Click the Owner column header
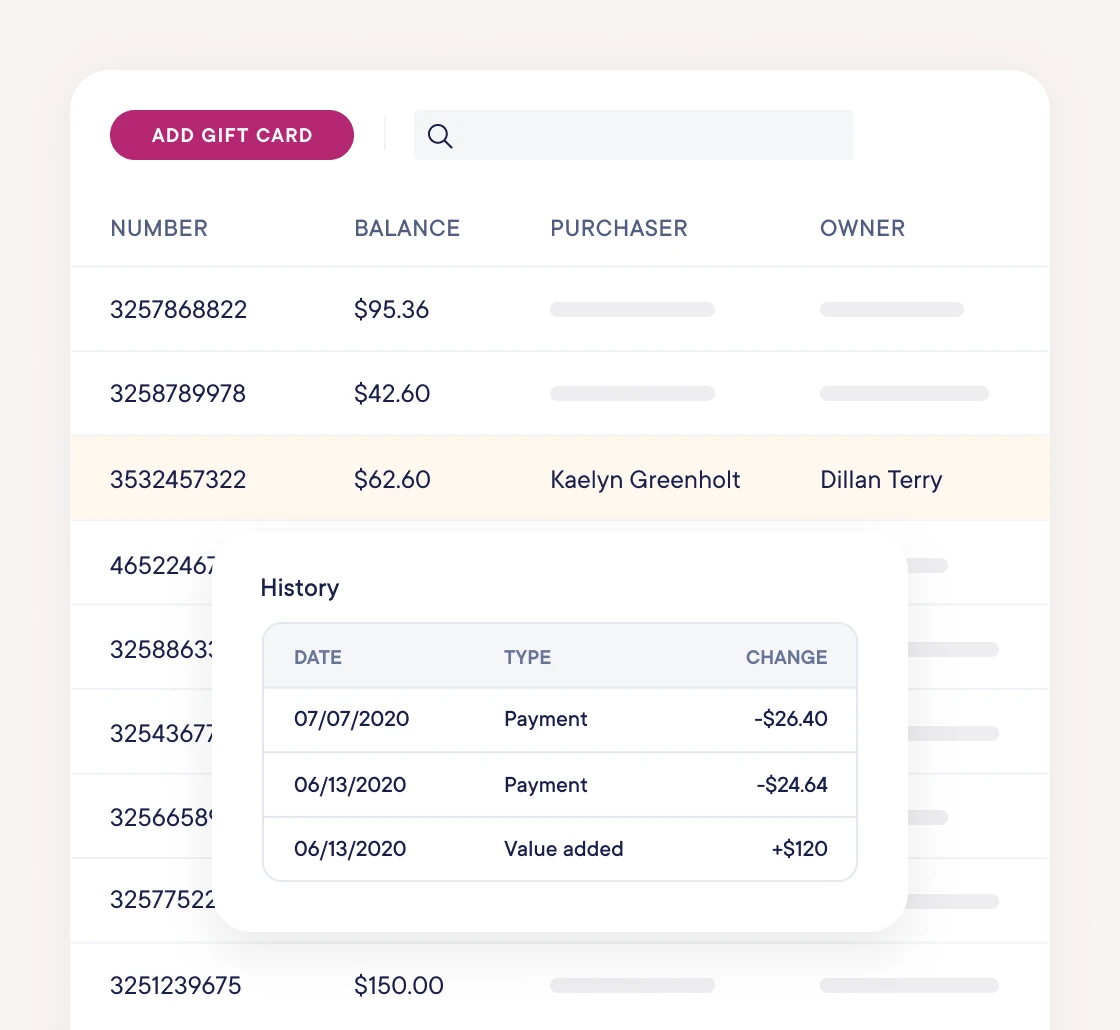The height and width of the screenshot is (1030, 1120). pos(862,228)
